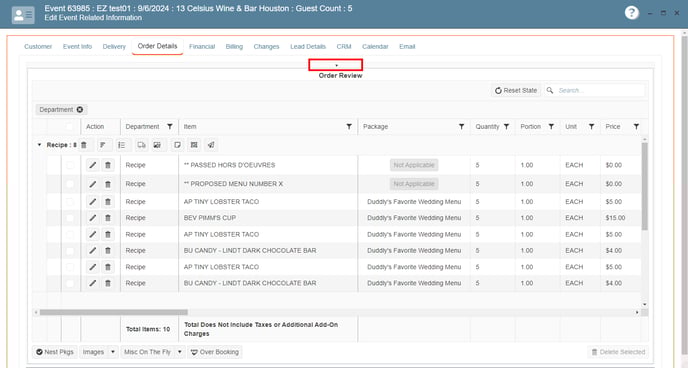Open the Unit column filter
The height and width of the screenshot is (368, 688).
(x=591, y=127)
